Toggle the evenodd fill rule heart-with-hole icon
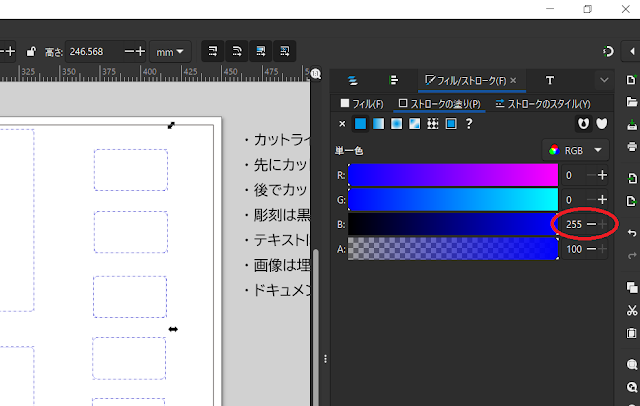Viewport: 640px width, 406px height. pyautogui.click(x=584, y=124)
